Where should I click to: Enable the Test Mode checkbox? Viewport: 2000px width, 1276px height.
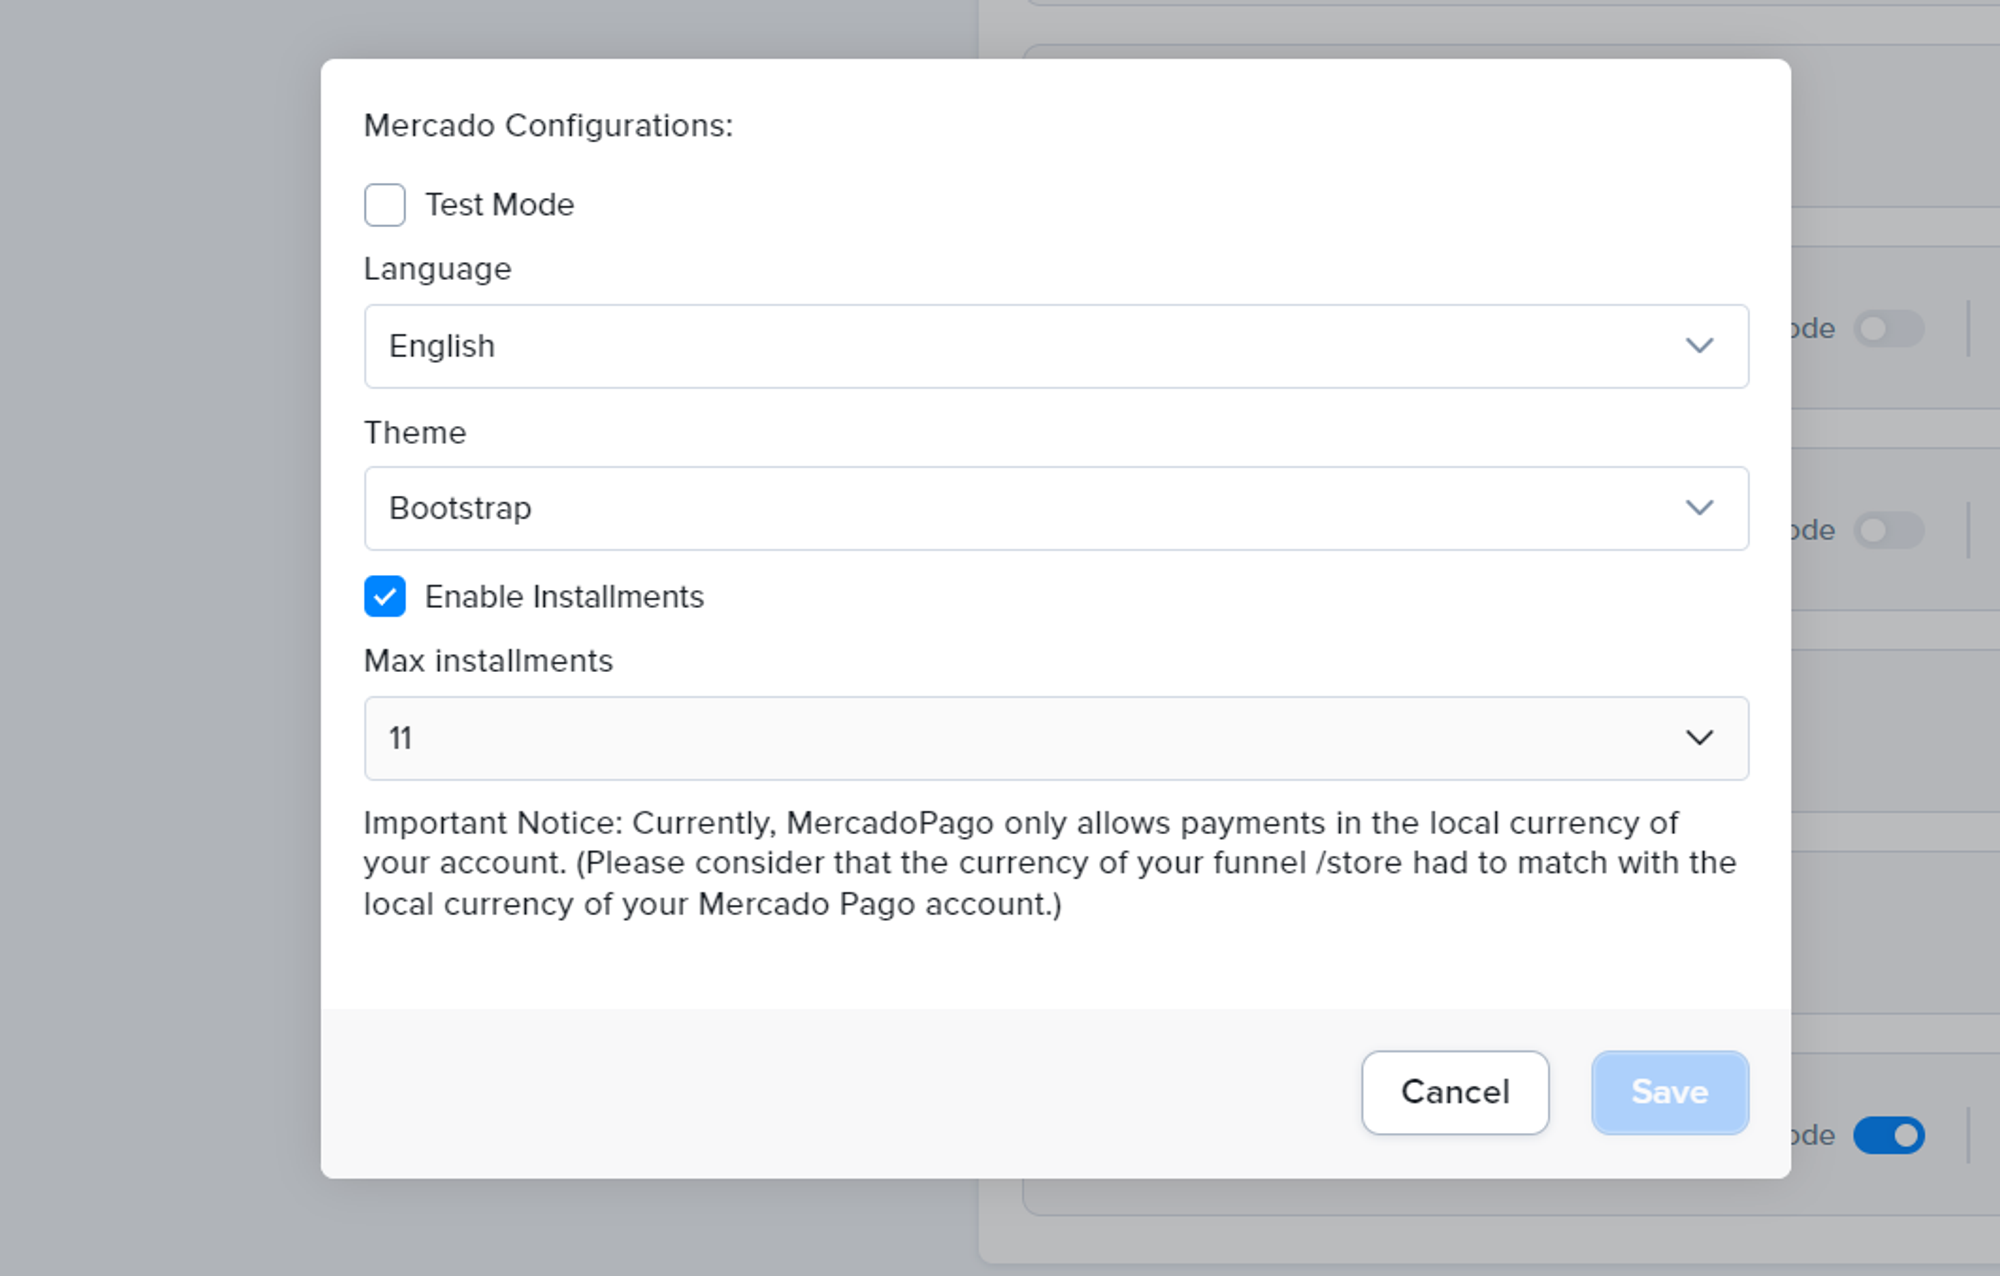click(x=385, y=205)
